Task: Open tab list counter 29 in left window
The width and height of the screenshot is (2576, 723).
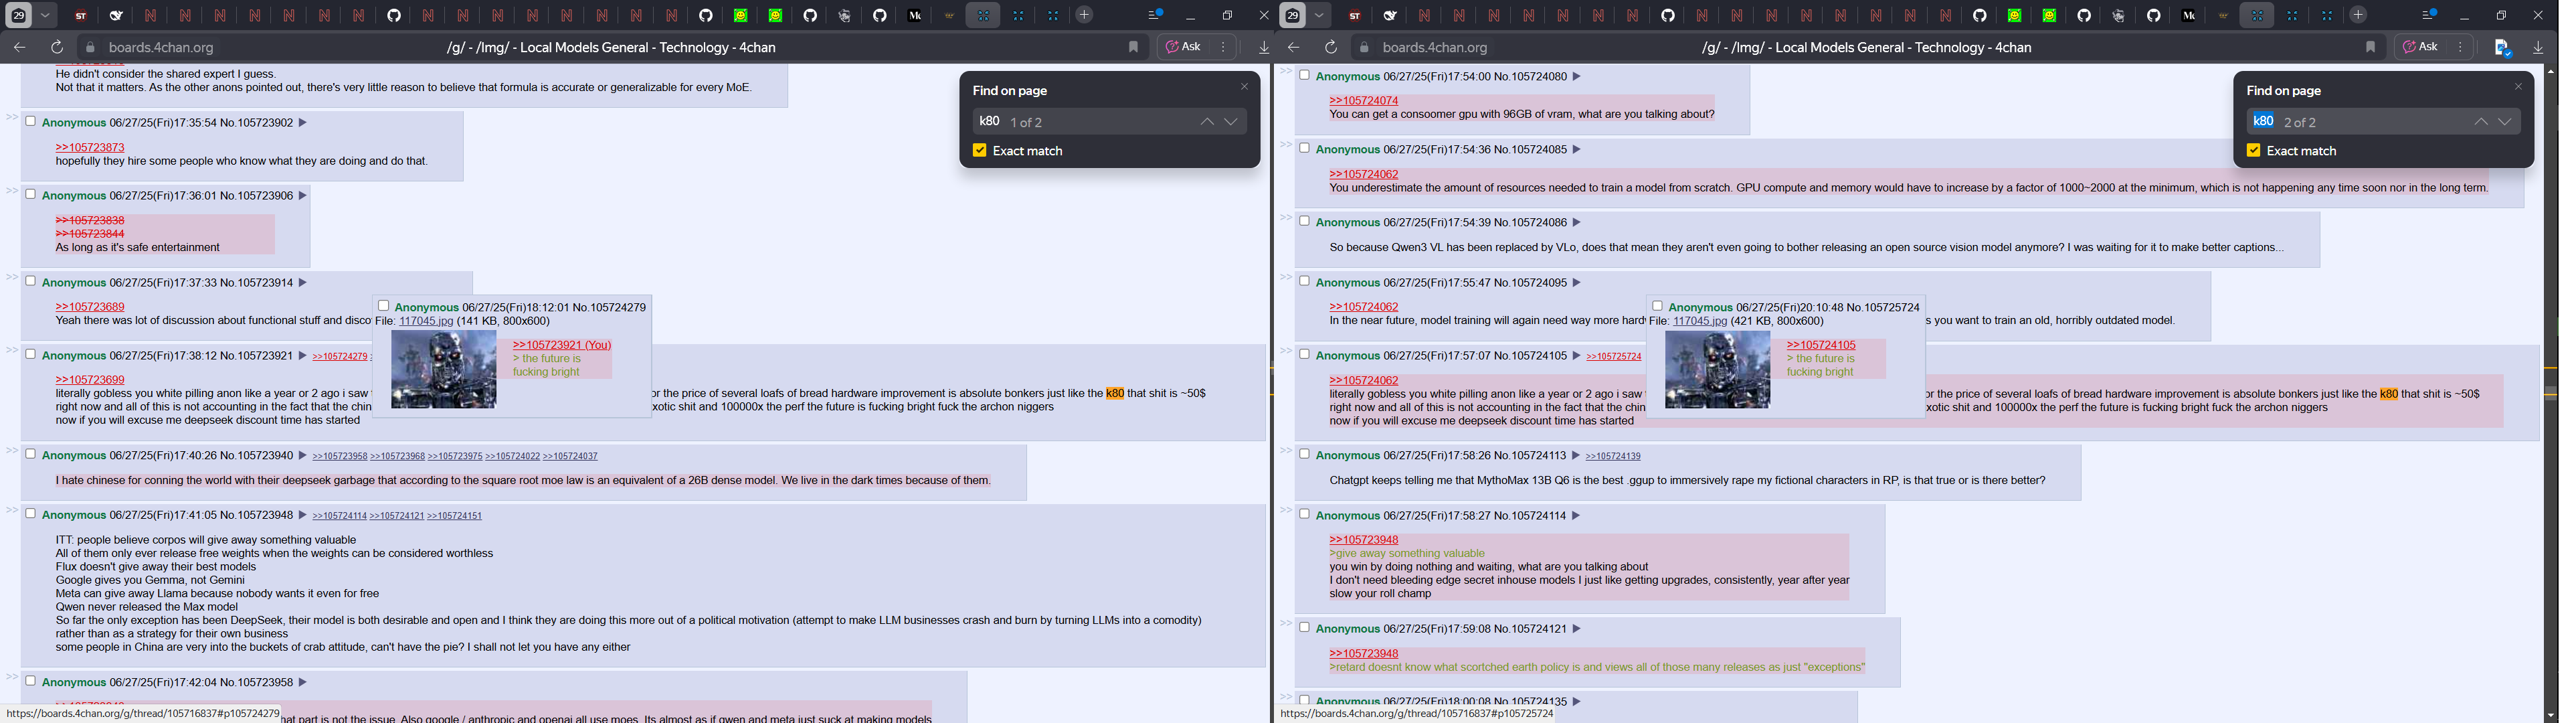Action: click(x=19, y=15)
